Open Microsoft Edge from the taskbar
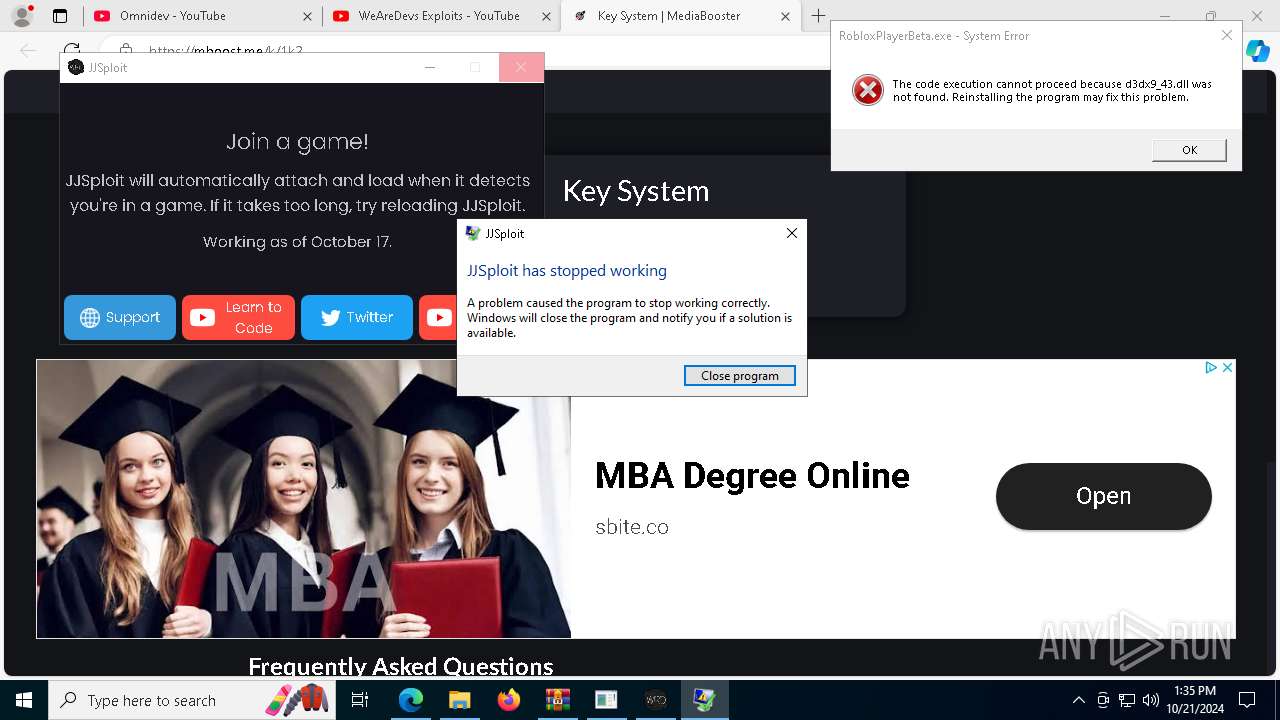The height and width of the screenshot is (720, 1280). [411, 700]
